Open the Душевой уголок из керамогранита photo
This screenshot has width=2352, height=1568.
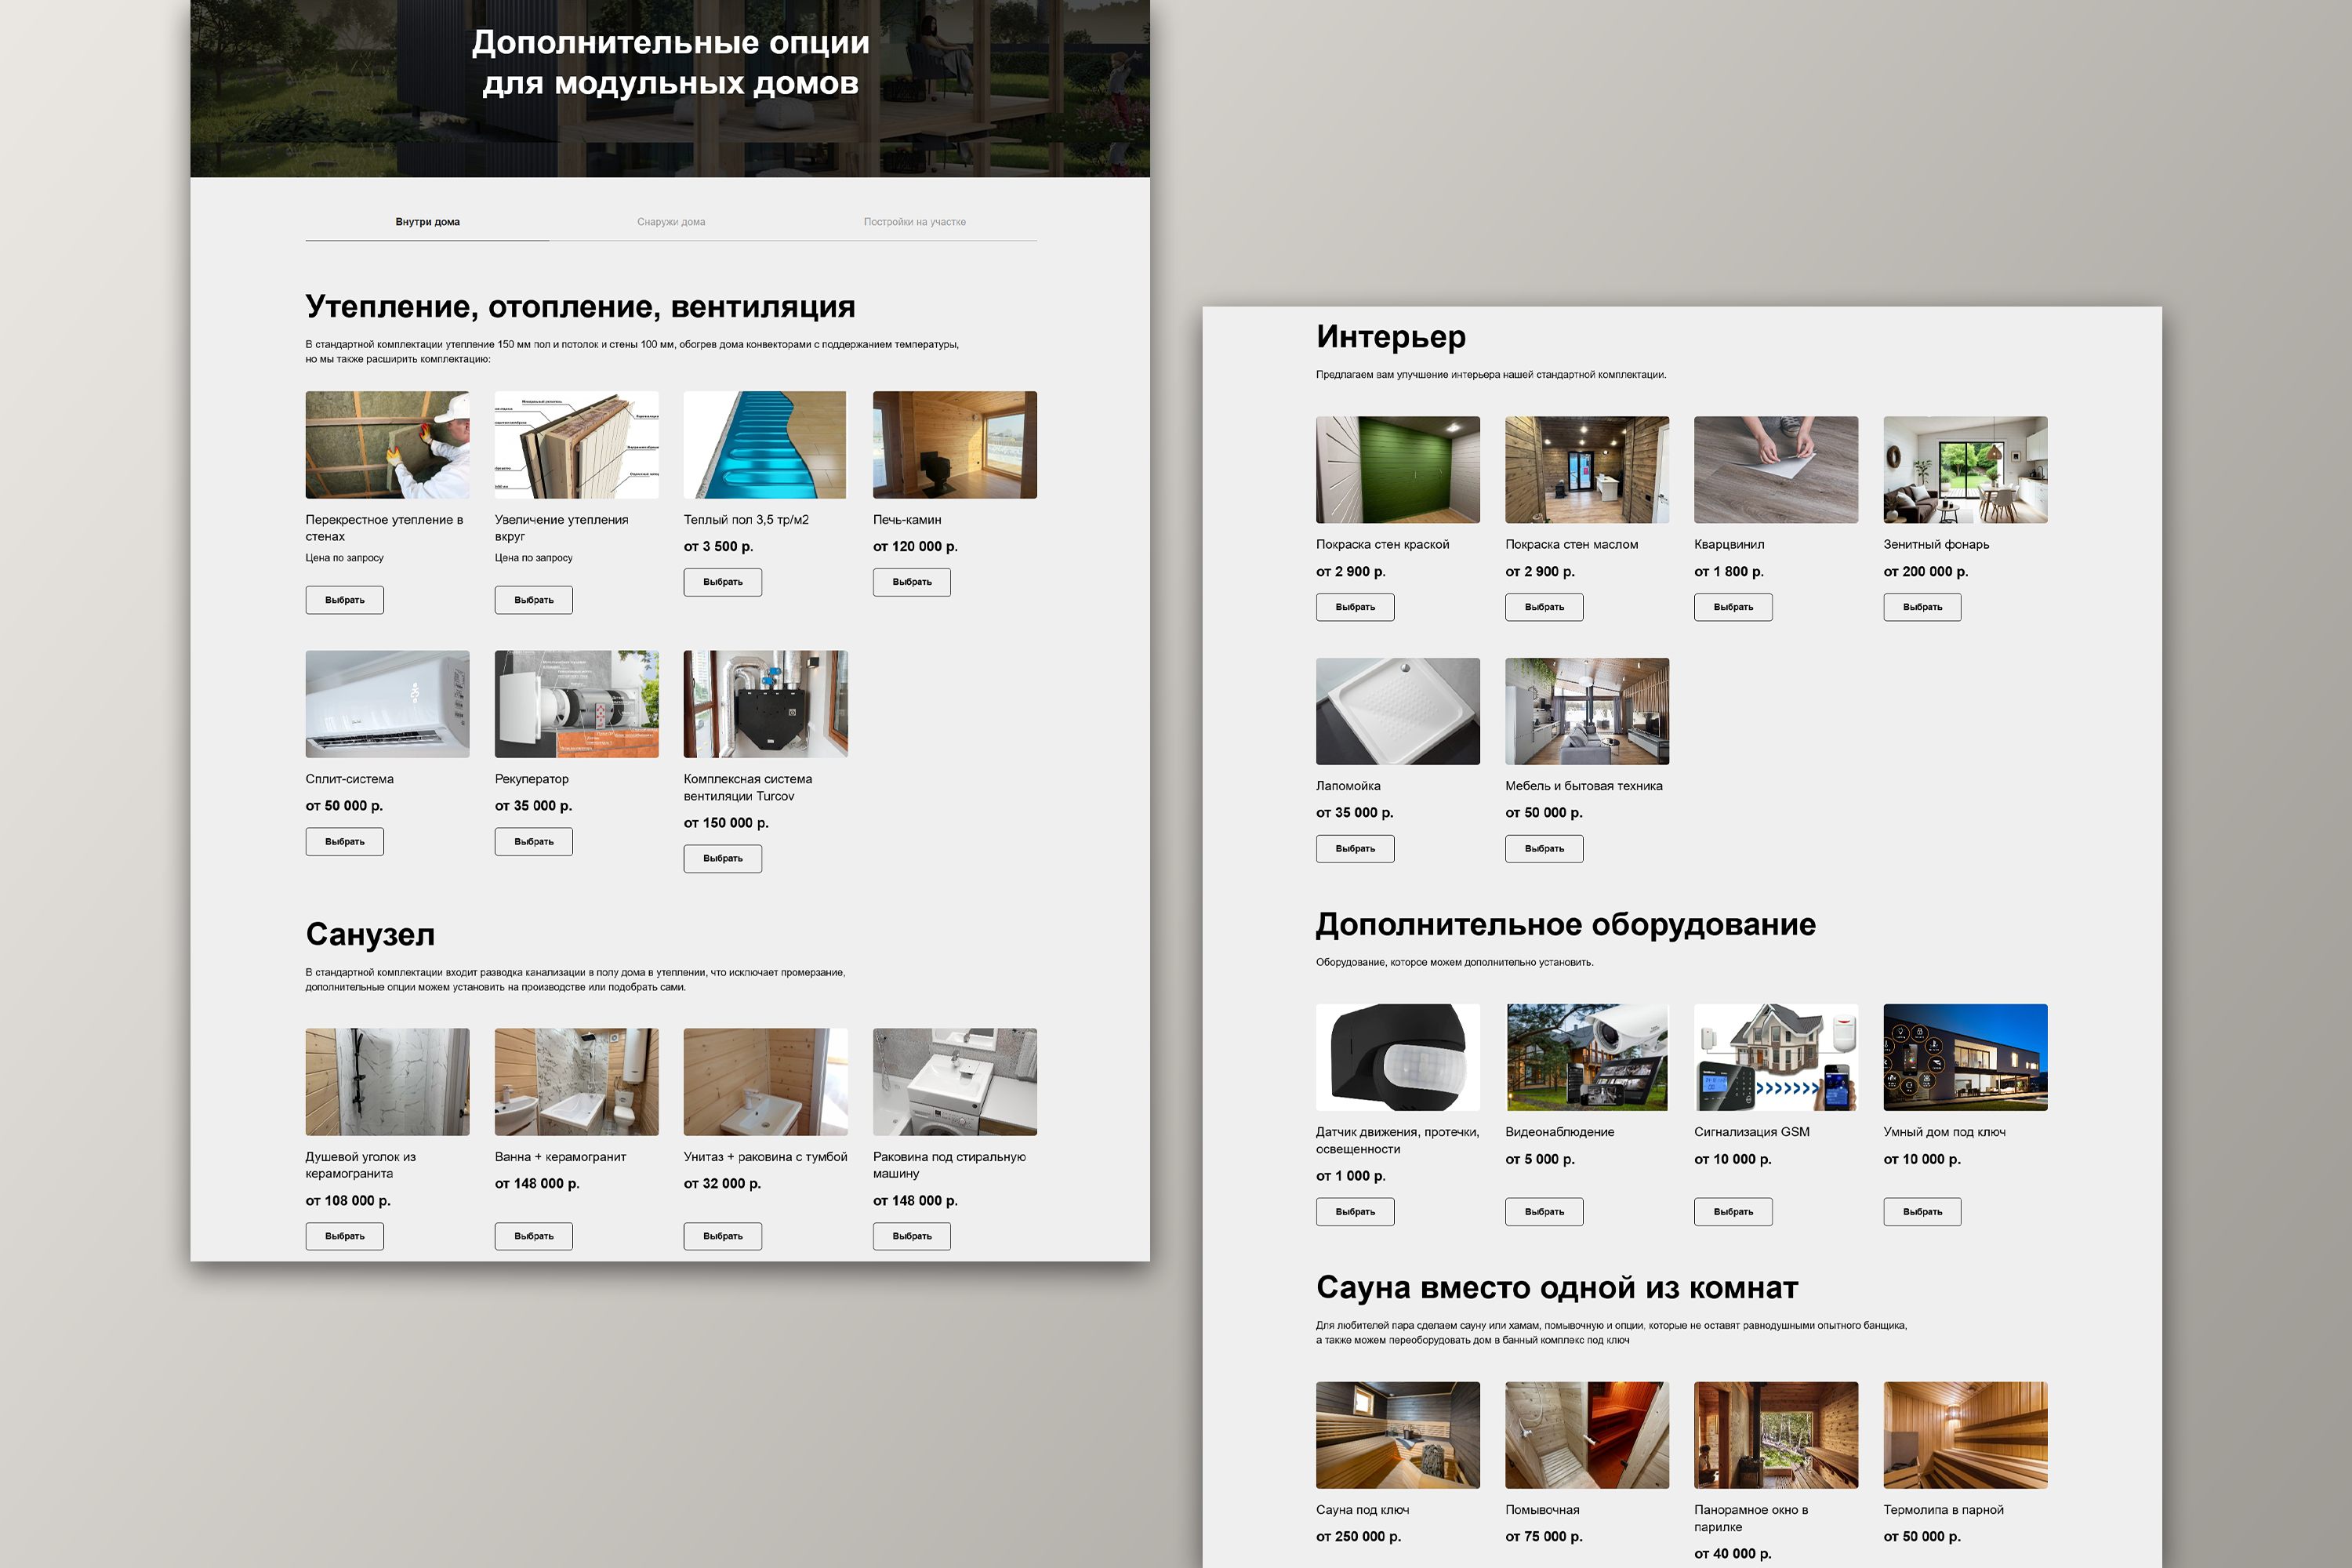click(387, 1082)
